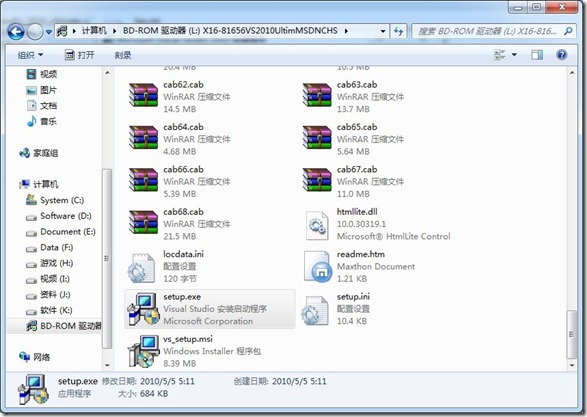587x417 pixels.
Task: Click navigation pane scroll up arrow
Action: [x=107, y=73]
